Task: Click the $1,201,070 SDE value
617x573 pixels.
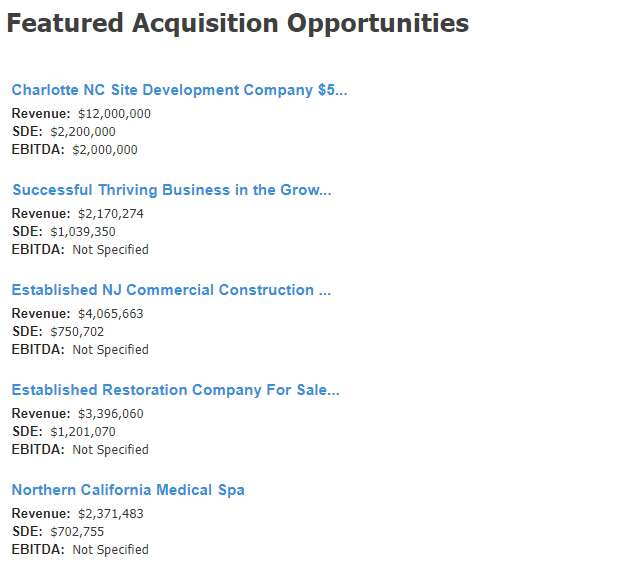Action: point(83,432)
